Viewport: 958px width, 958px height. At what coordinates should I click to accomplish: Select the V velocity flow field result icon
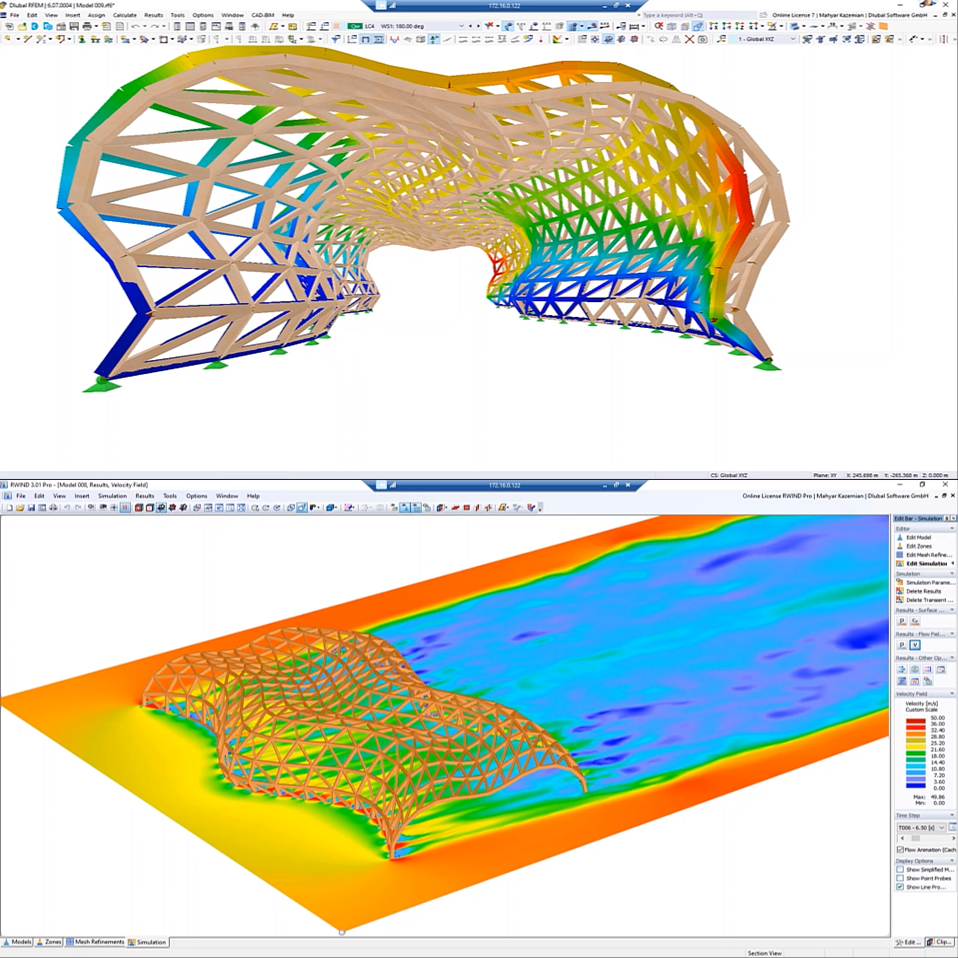coord(913,643)
